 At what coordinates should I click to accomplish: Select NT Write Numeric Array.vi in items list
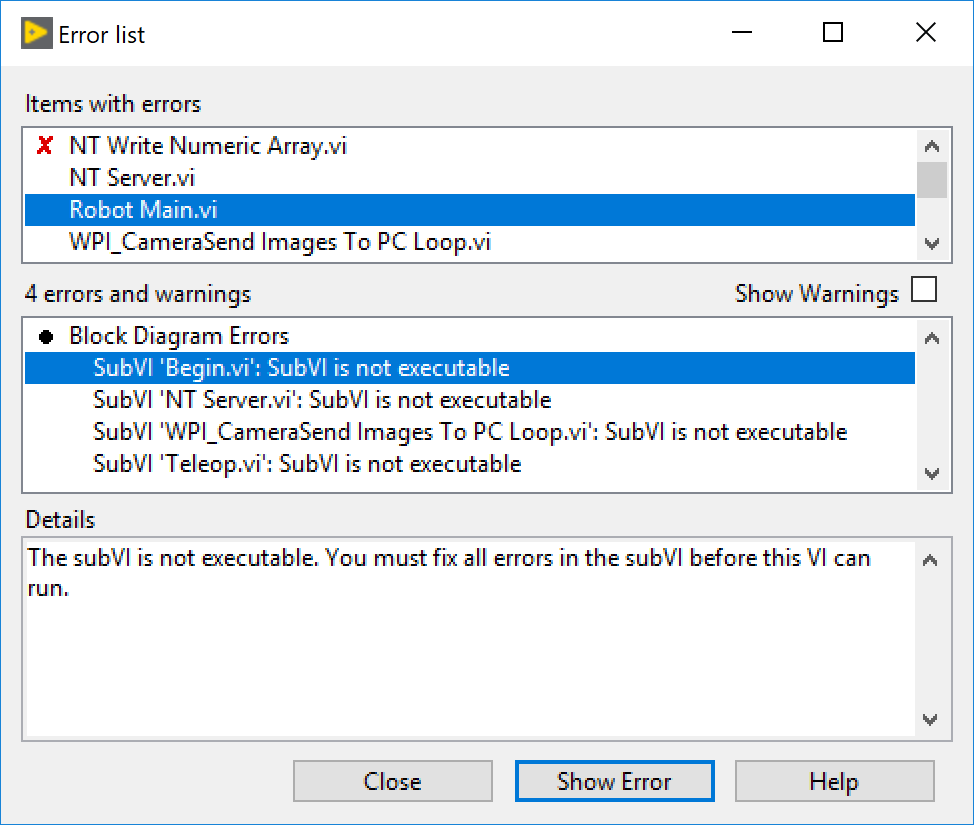[470, 145]
